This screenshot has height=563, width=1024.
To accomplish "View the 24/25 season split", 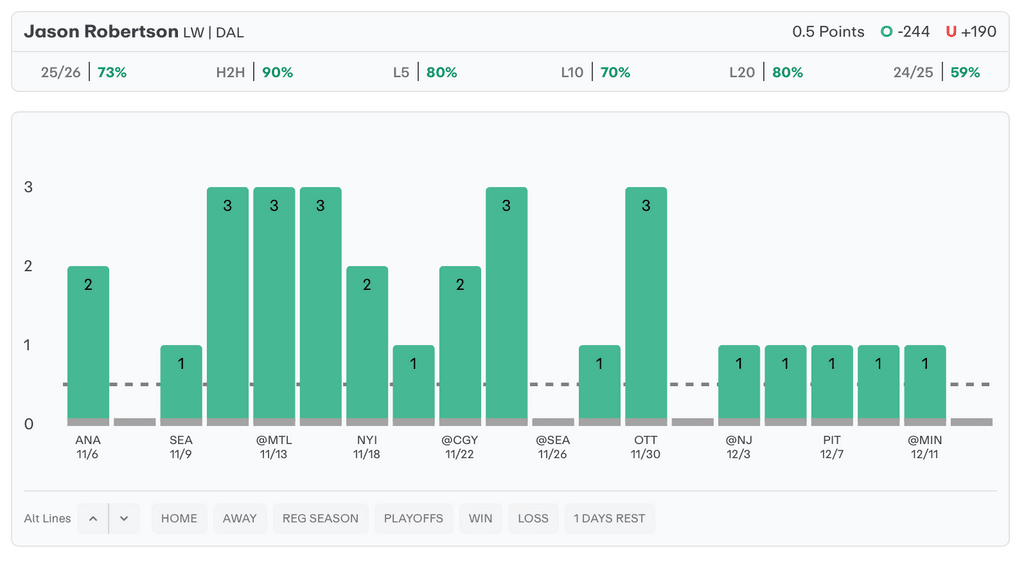I will coord(936,72).
